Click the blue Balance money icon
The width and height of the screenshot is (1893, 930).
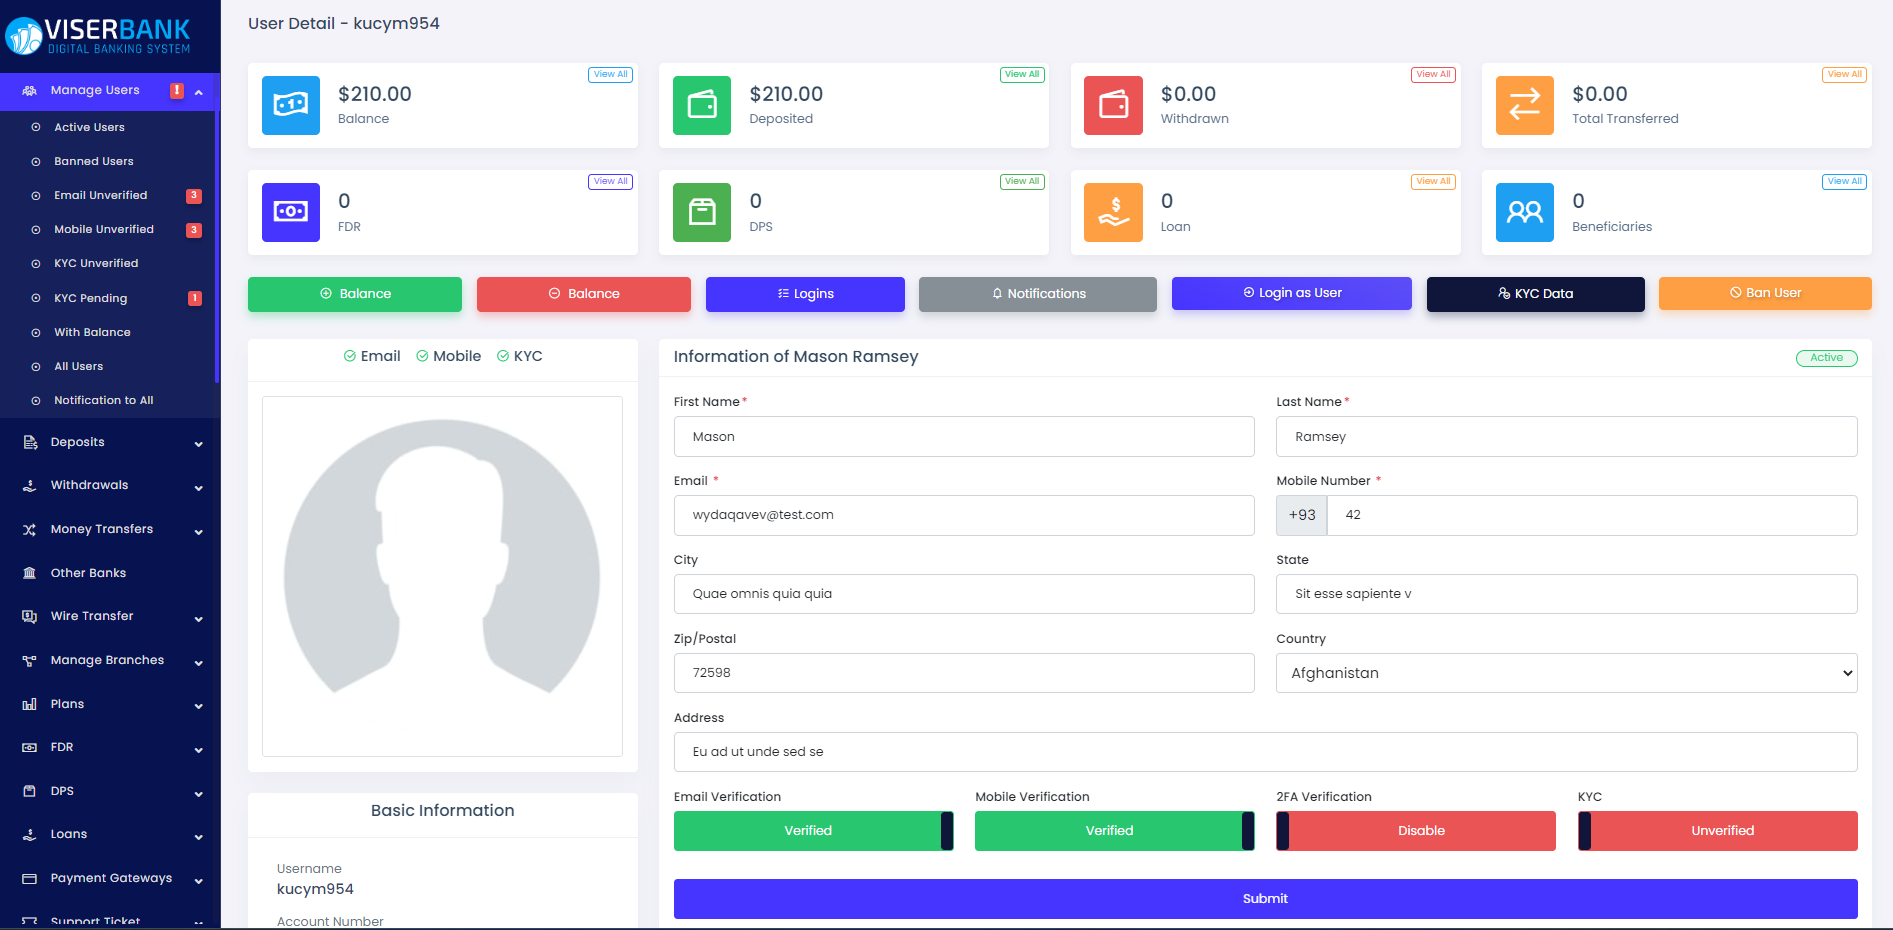[x=290, y=105]
